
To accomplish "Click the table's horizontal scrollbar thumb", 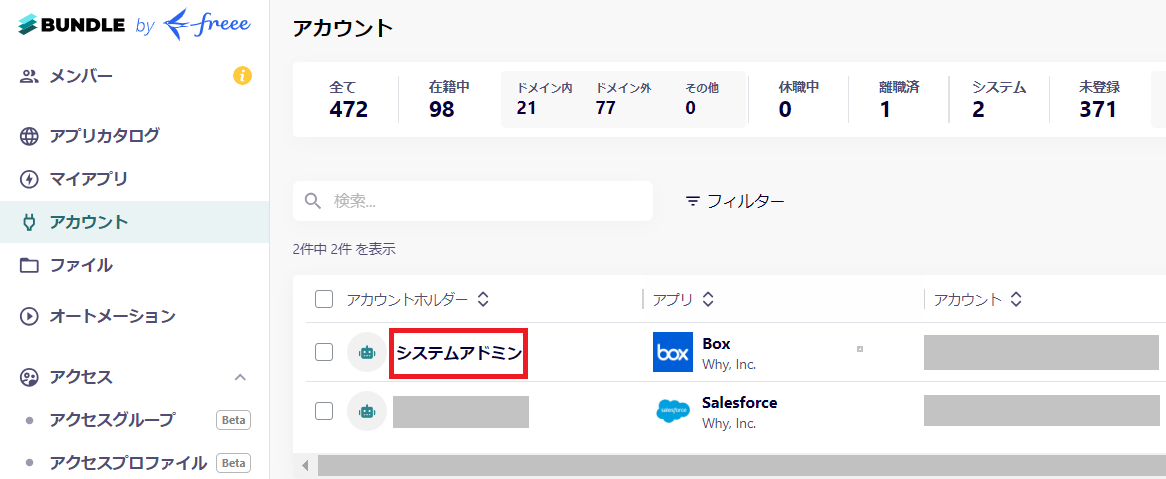I will (741, 466).
